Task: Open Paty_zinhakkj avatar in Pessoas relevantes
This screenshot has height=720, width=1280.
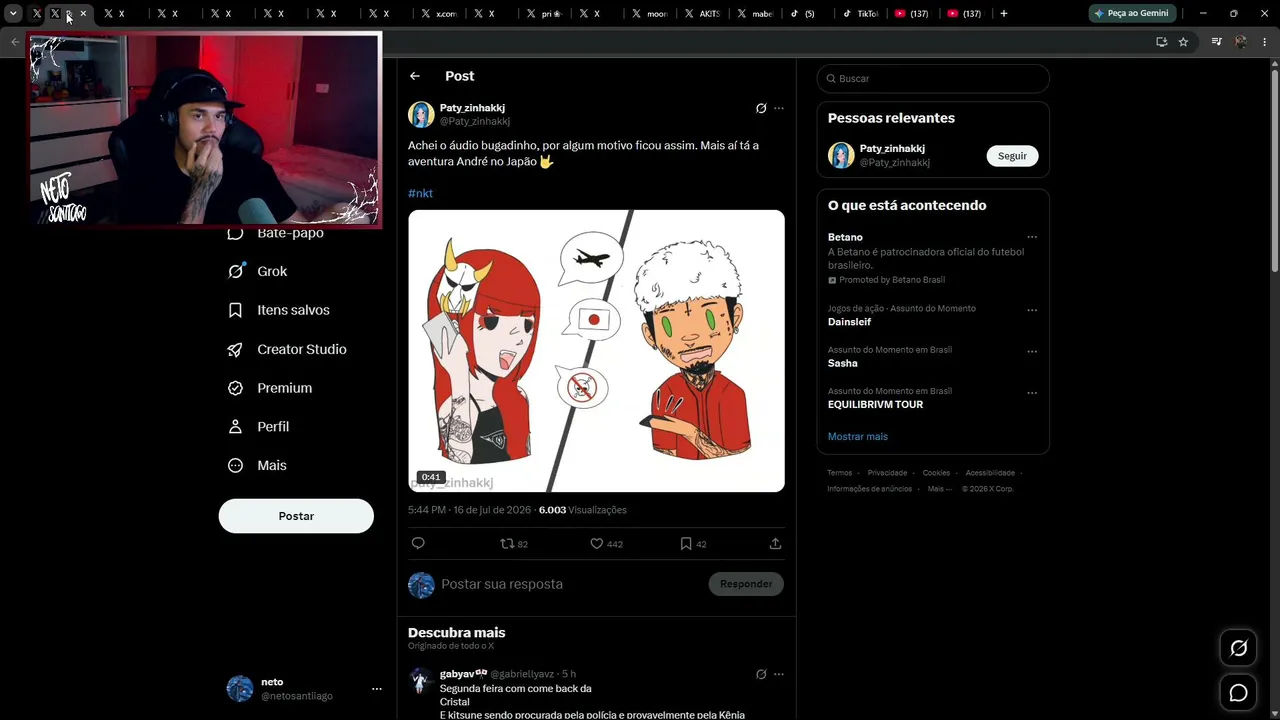Action: (841, 155)
